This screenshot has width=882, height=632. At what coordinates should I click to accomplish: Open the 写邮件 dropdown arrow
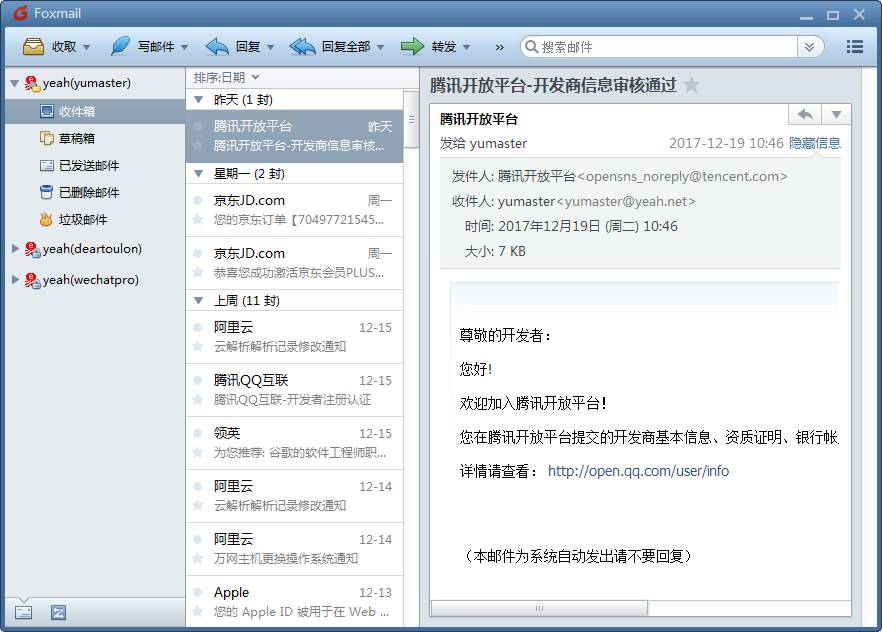coord(184,47)
